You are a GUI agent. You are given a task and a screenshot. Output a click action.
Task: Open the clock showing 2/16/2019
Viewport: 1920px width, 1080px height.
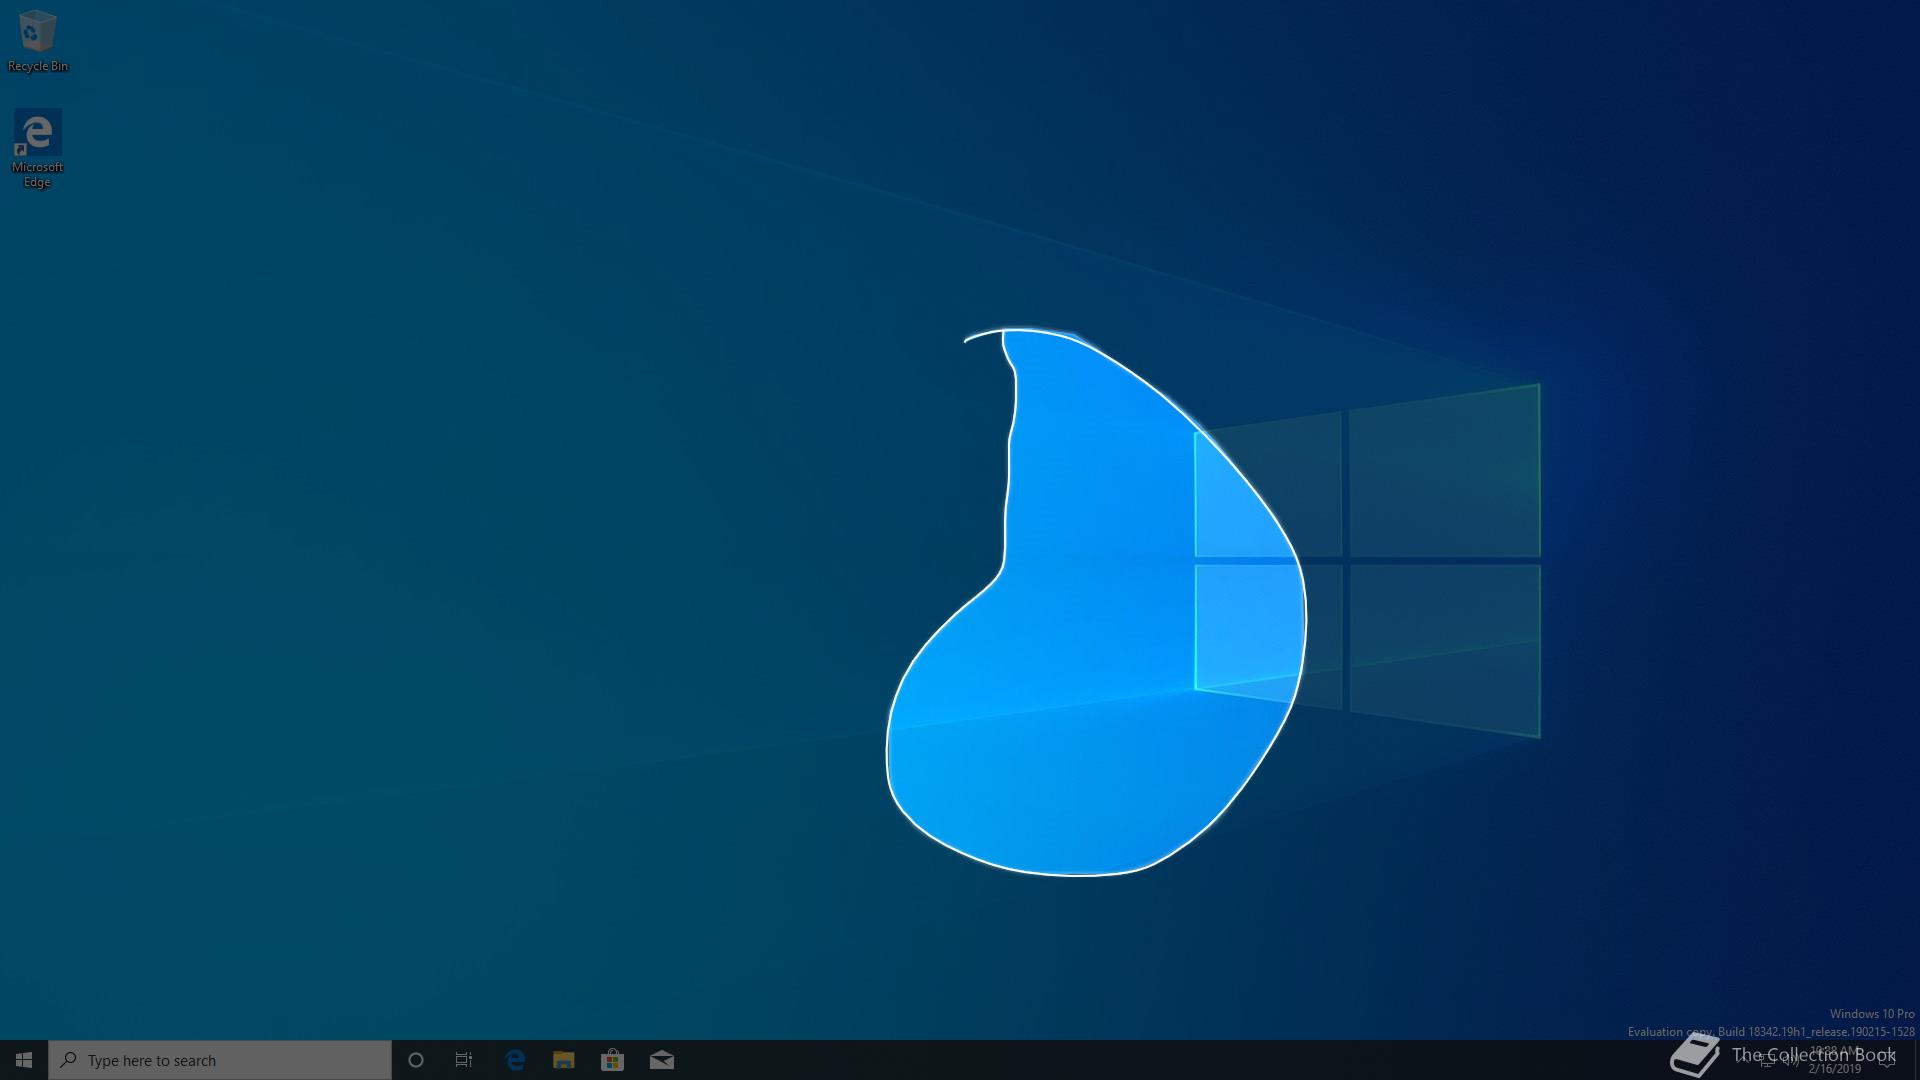(1835, 1060)
